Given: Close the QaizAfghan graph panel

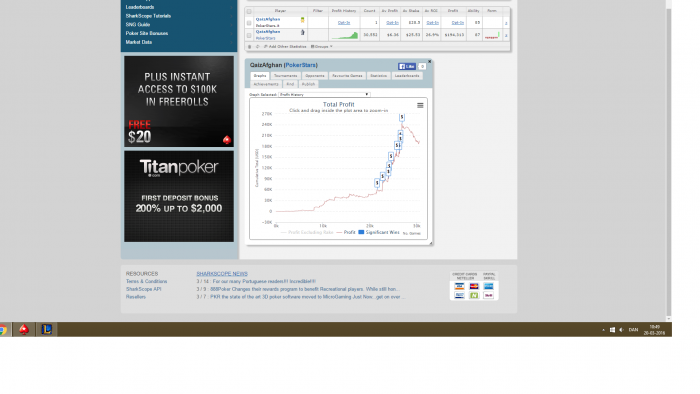Looking at the screenshot, I should pyautogui.click(x=429, y=62).
